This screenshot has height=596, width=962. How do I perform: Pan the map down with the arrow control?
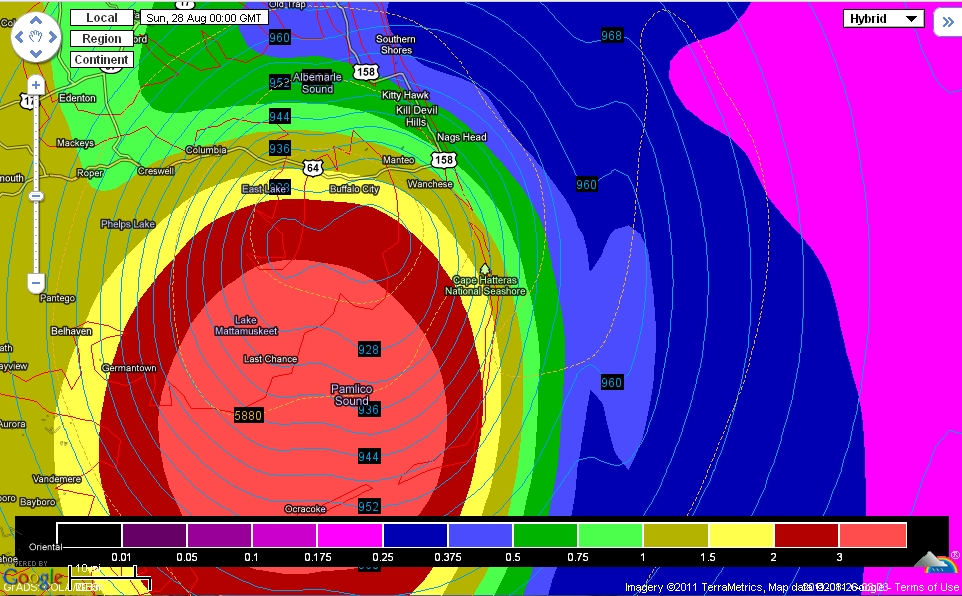click(x=36, y=53)
